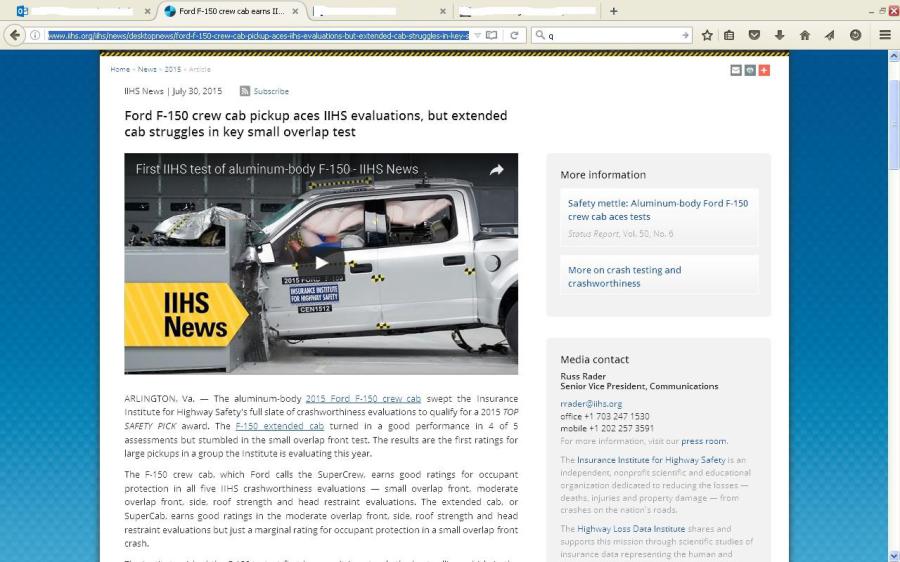Expand the URL history dropdown arrow
The image size is (900, 562).
(x=478, y=35)
